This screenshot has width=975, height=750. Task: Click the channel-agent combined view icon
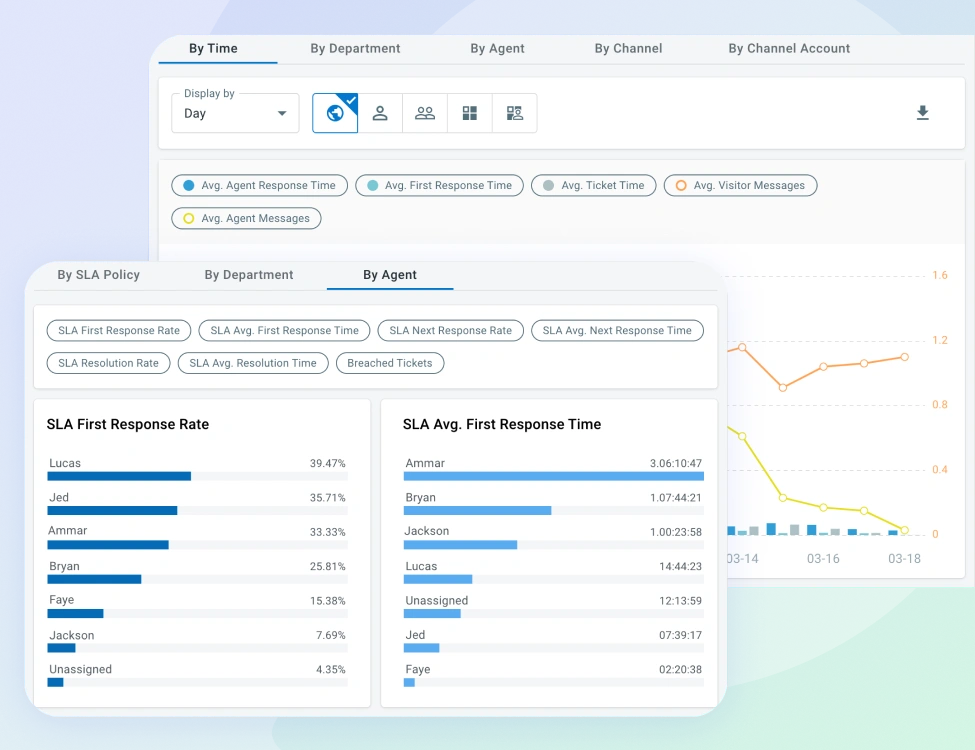[x=514, y=112]
